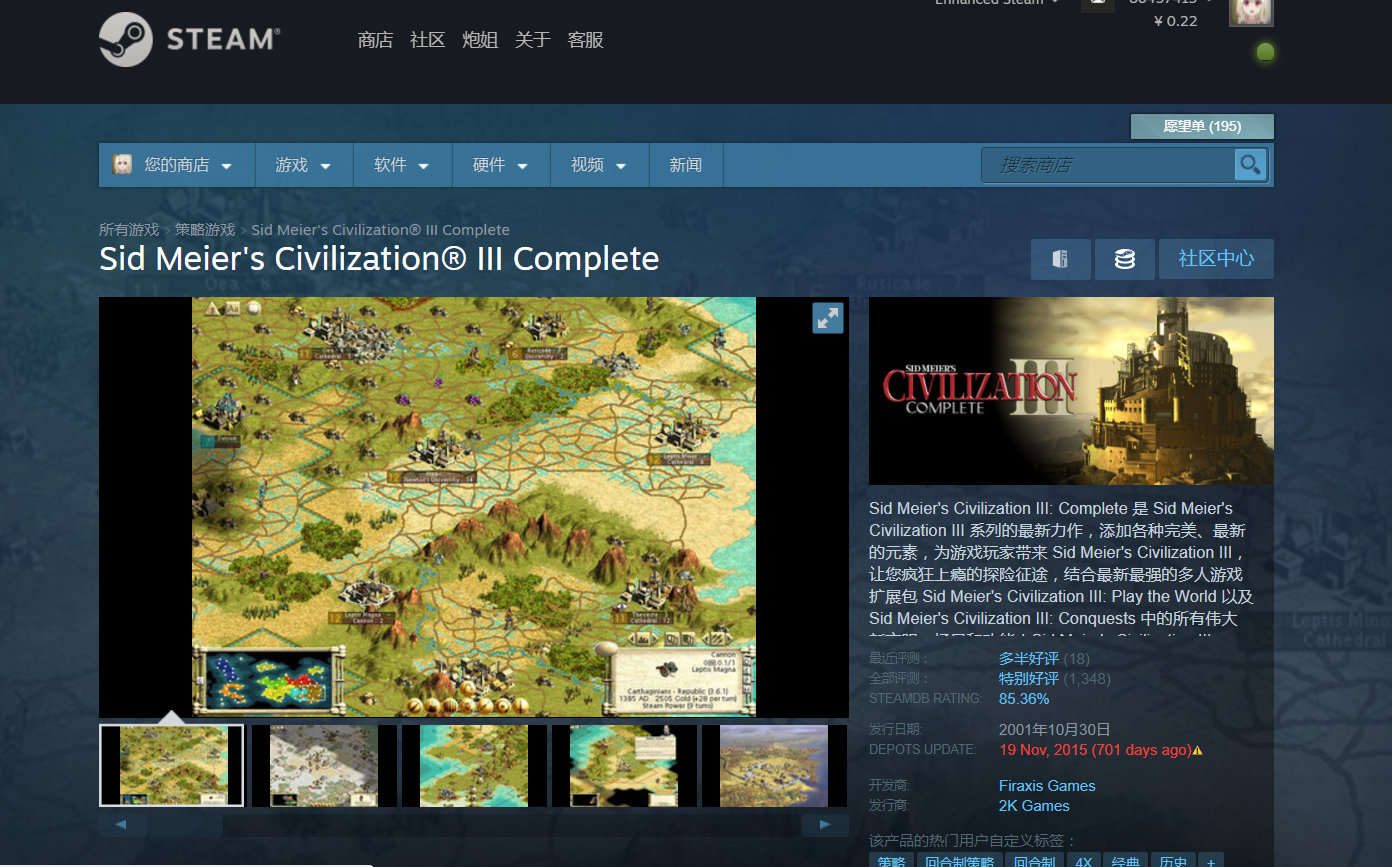
Task: Open the 特别好评 all reviews link
Action: 1028,678
